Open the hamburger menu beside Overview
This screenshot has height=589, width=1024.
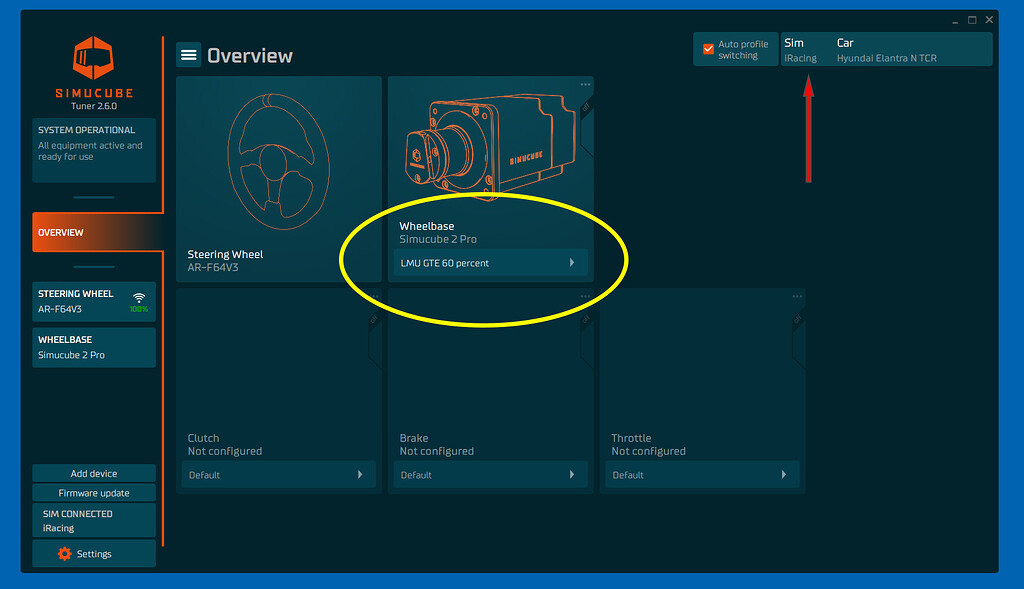point(189,54)
